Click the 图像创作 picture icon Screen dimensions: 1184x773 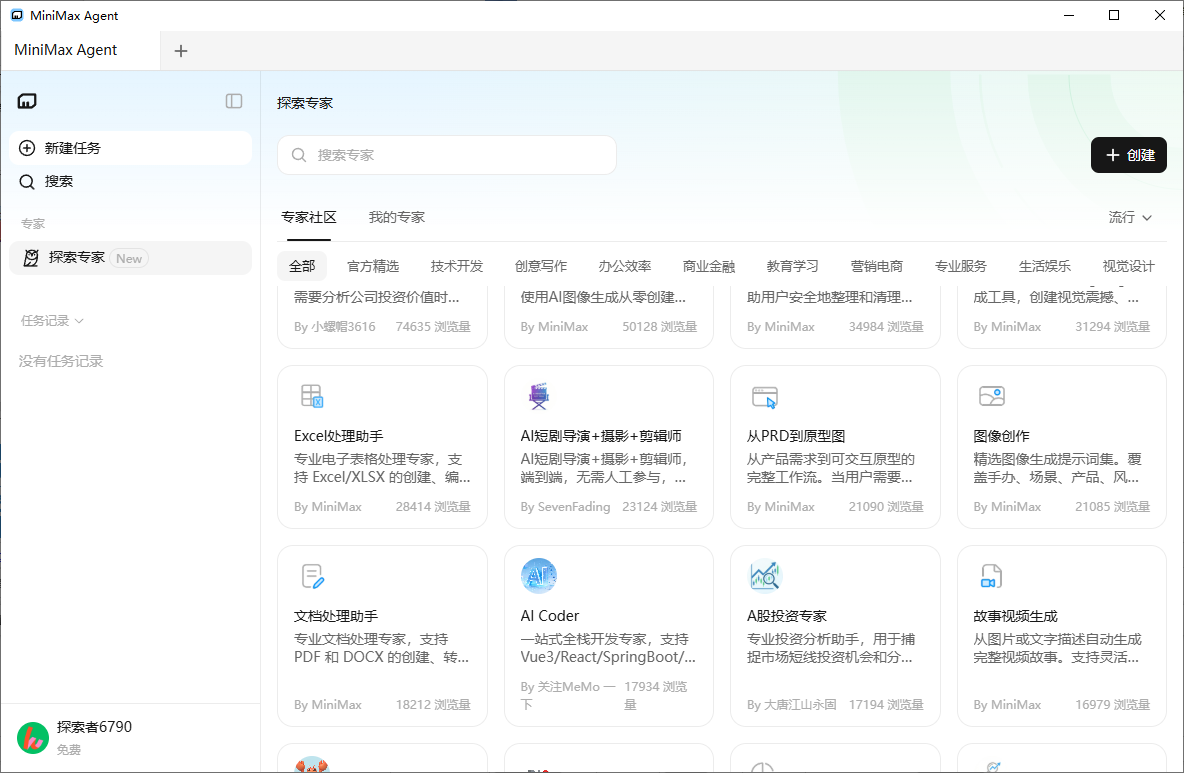(991, 396)
